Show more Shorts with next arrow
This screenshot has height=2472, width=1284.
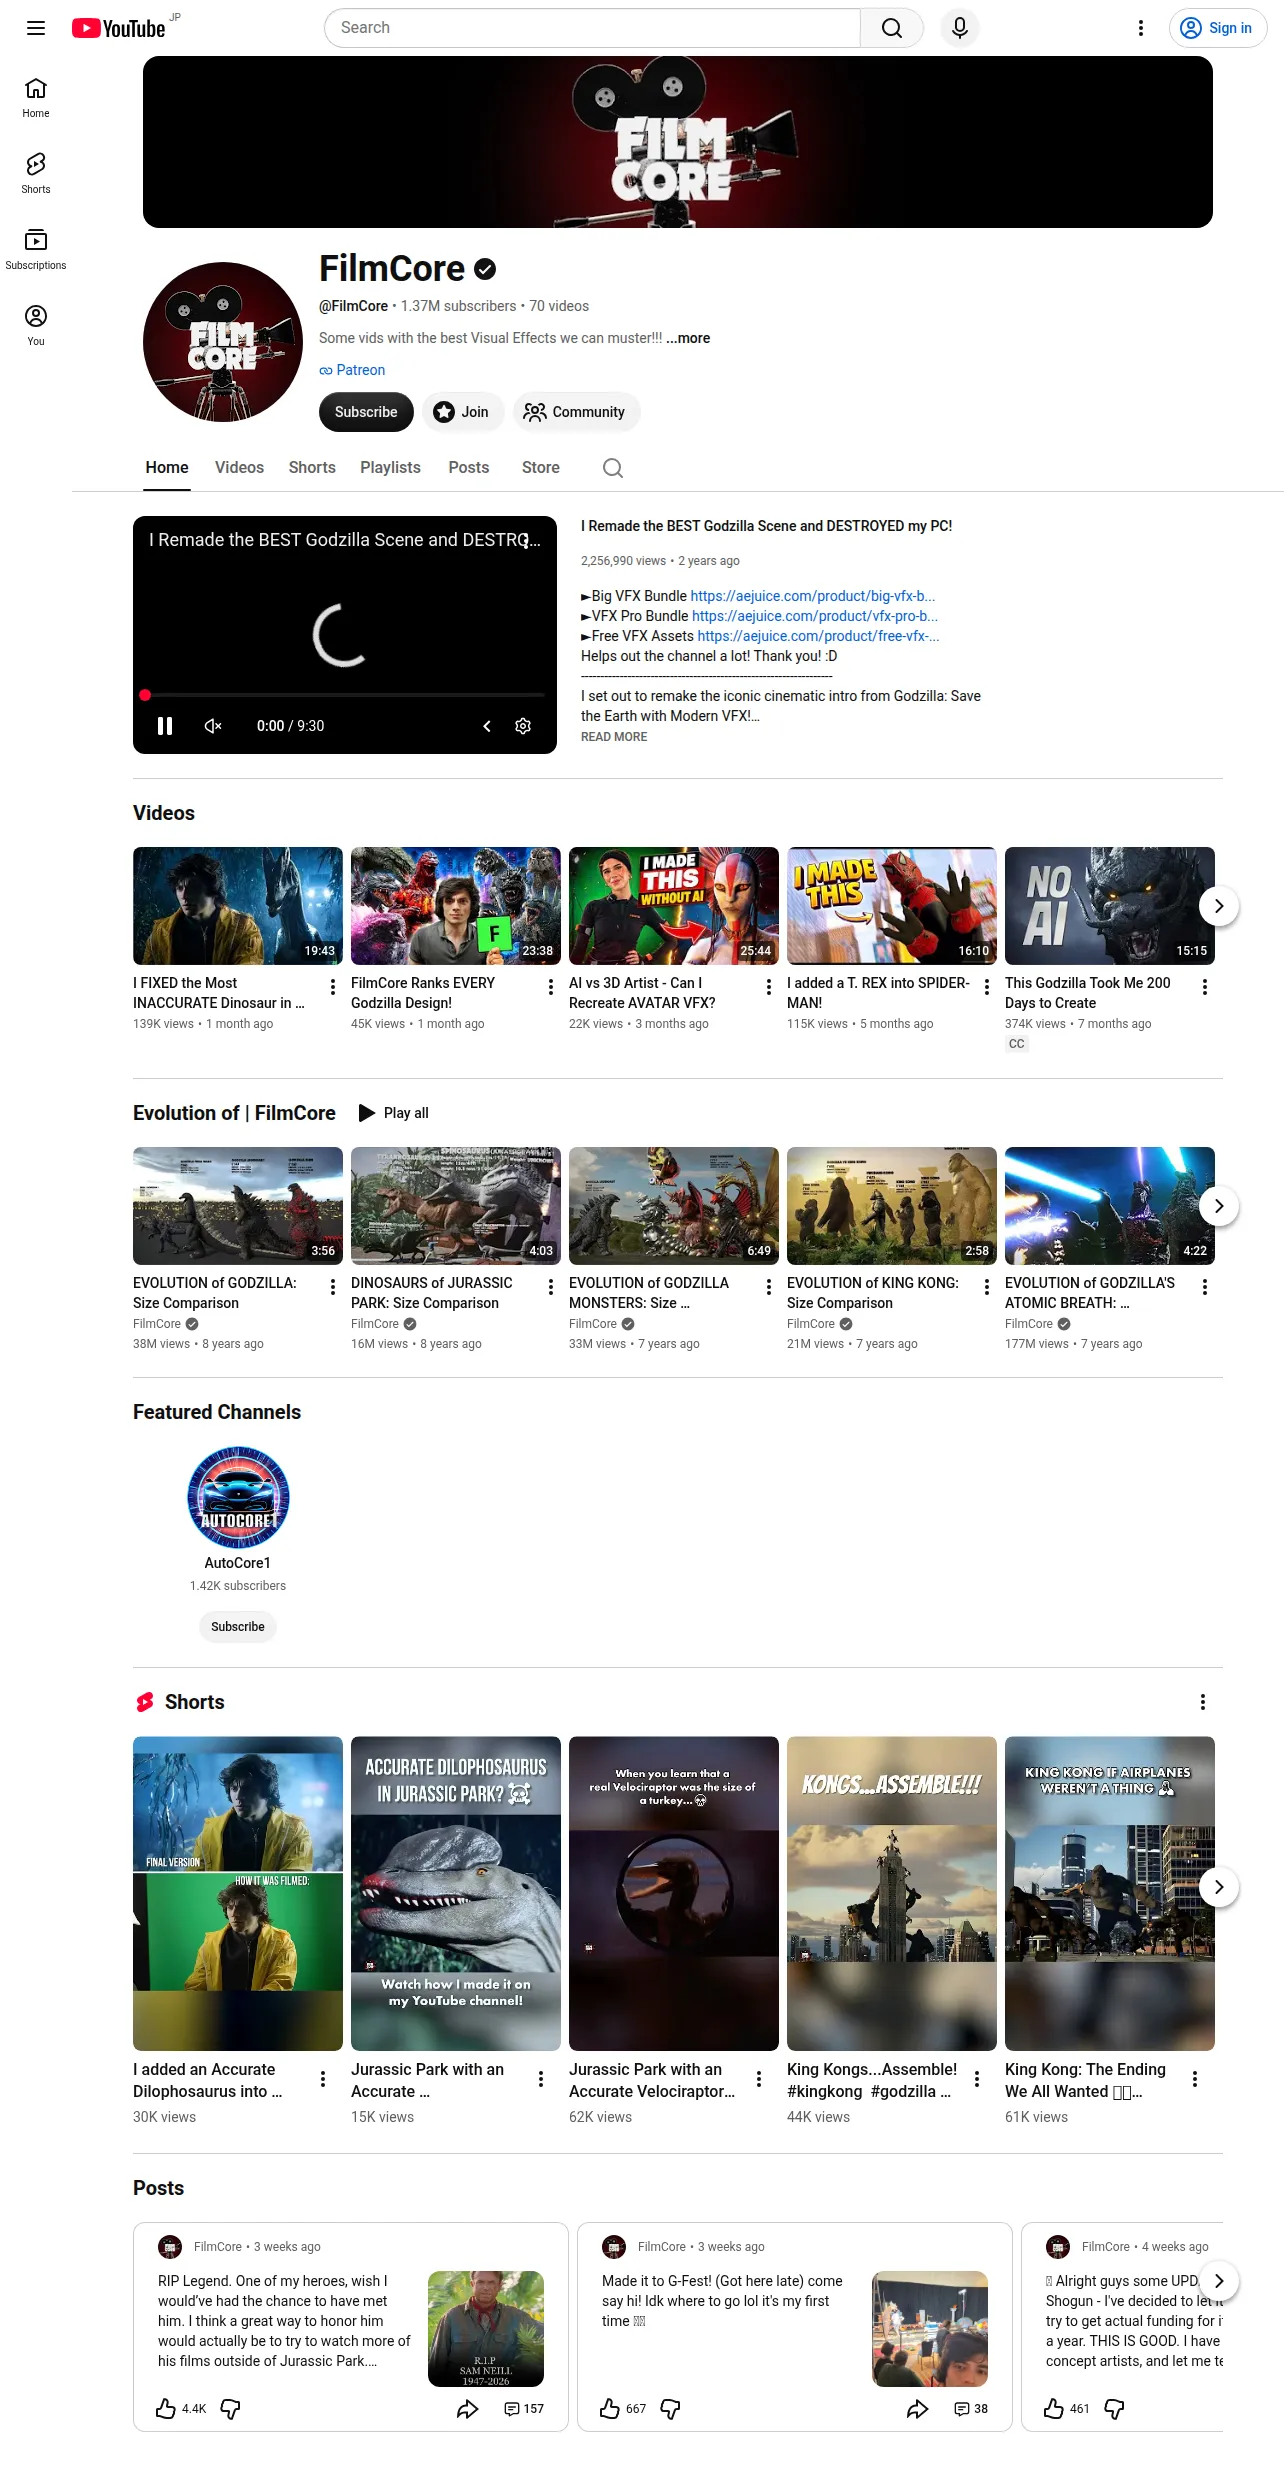(x=1219, y=1887)
